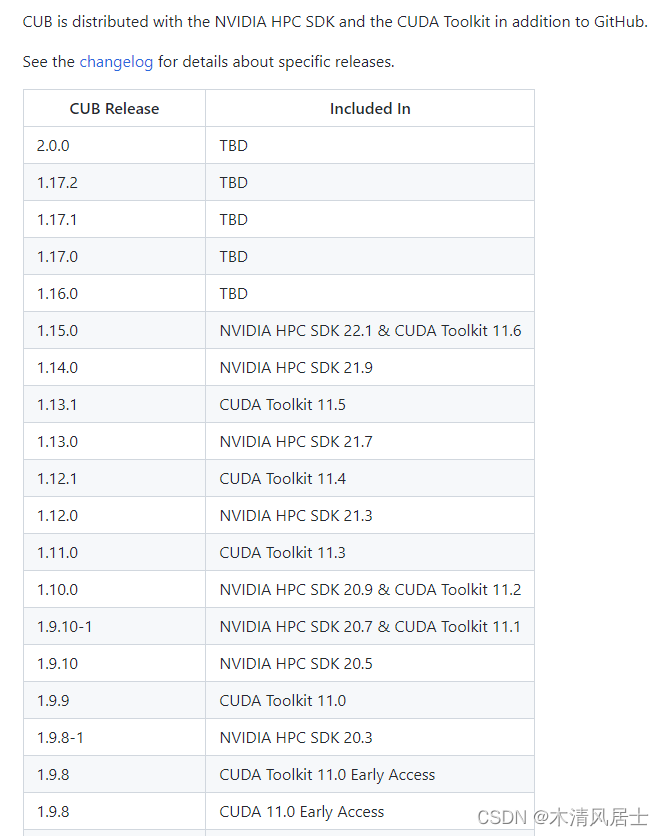Select the "1.14.0" release cell
664x836 pixels.
coord(114,367)
